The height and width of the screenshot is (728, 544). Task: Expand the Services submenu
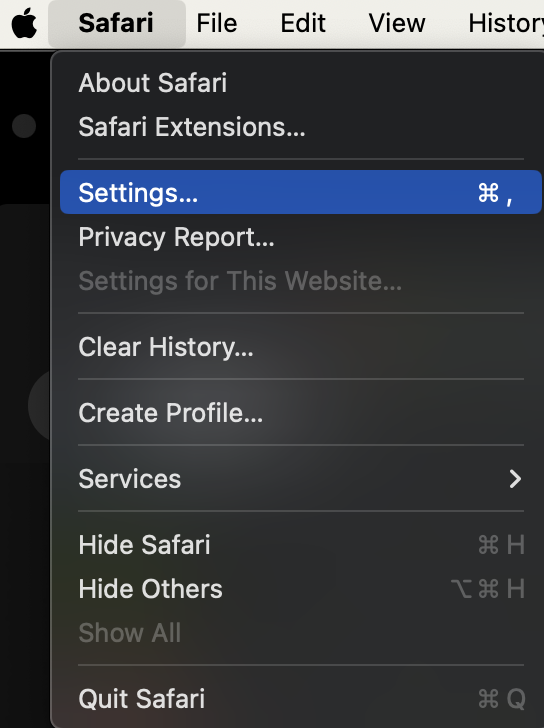click(301, 478)
